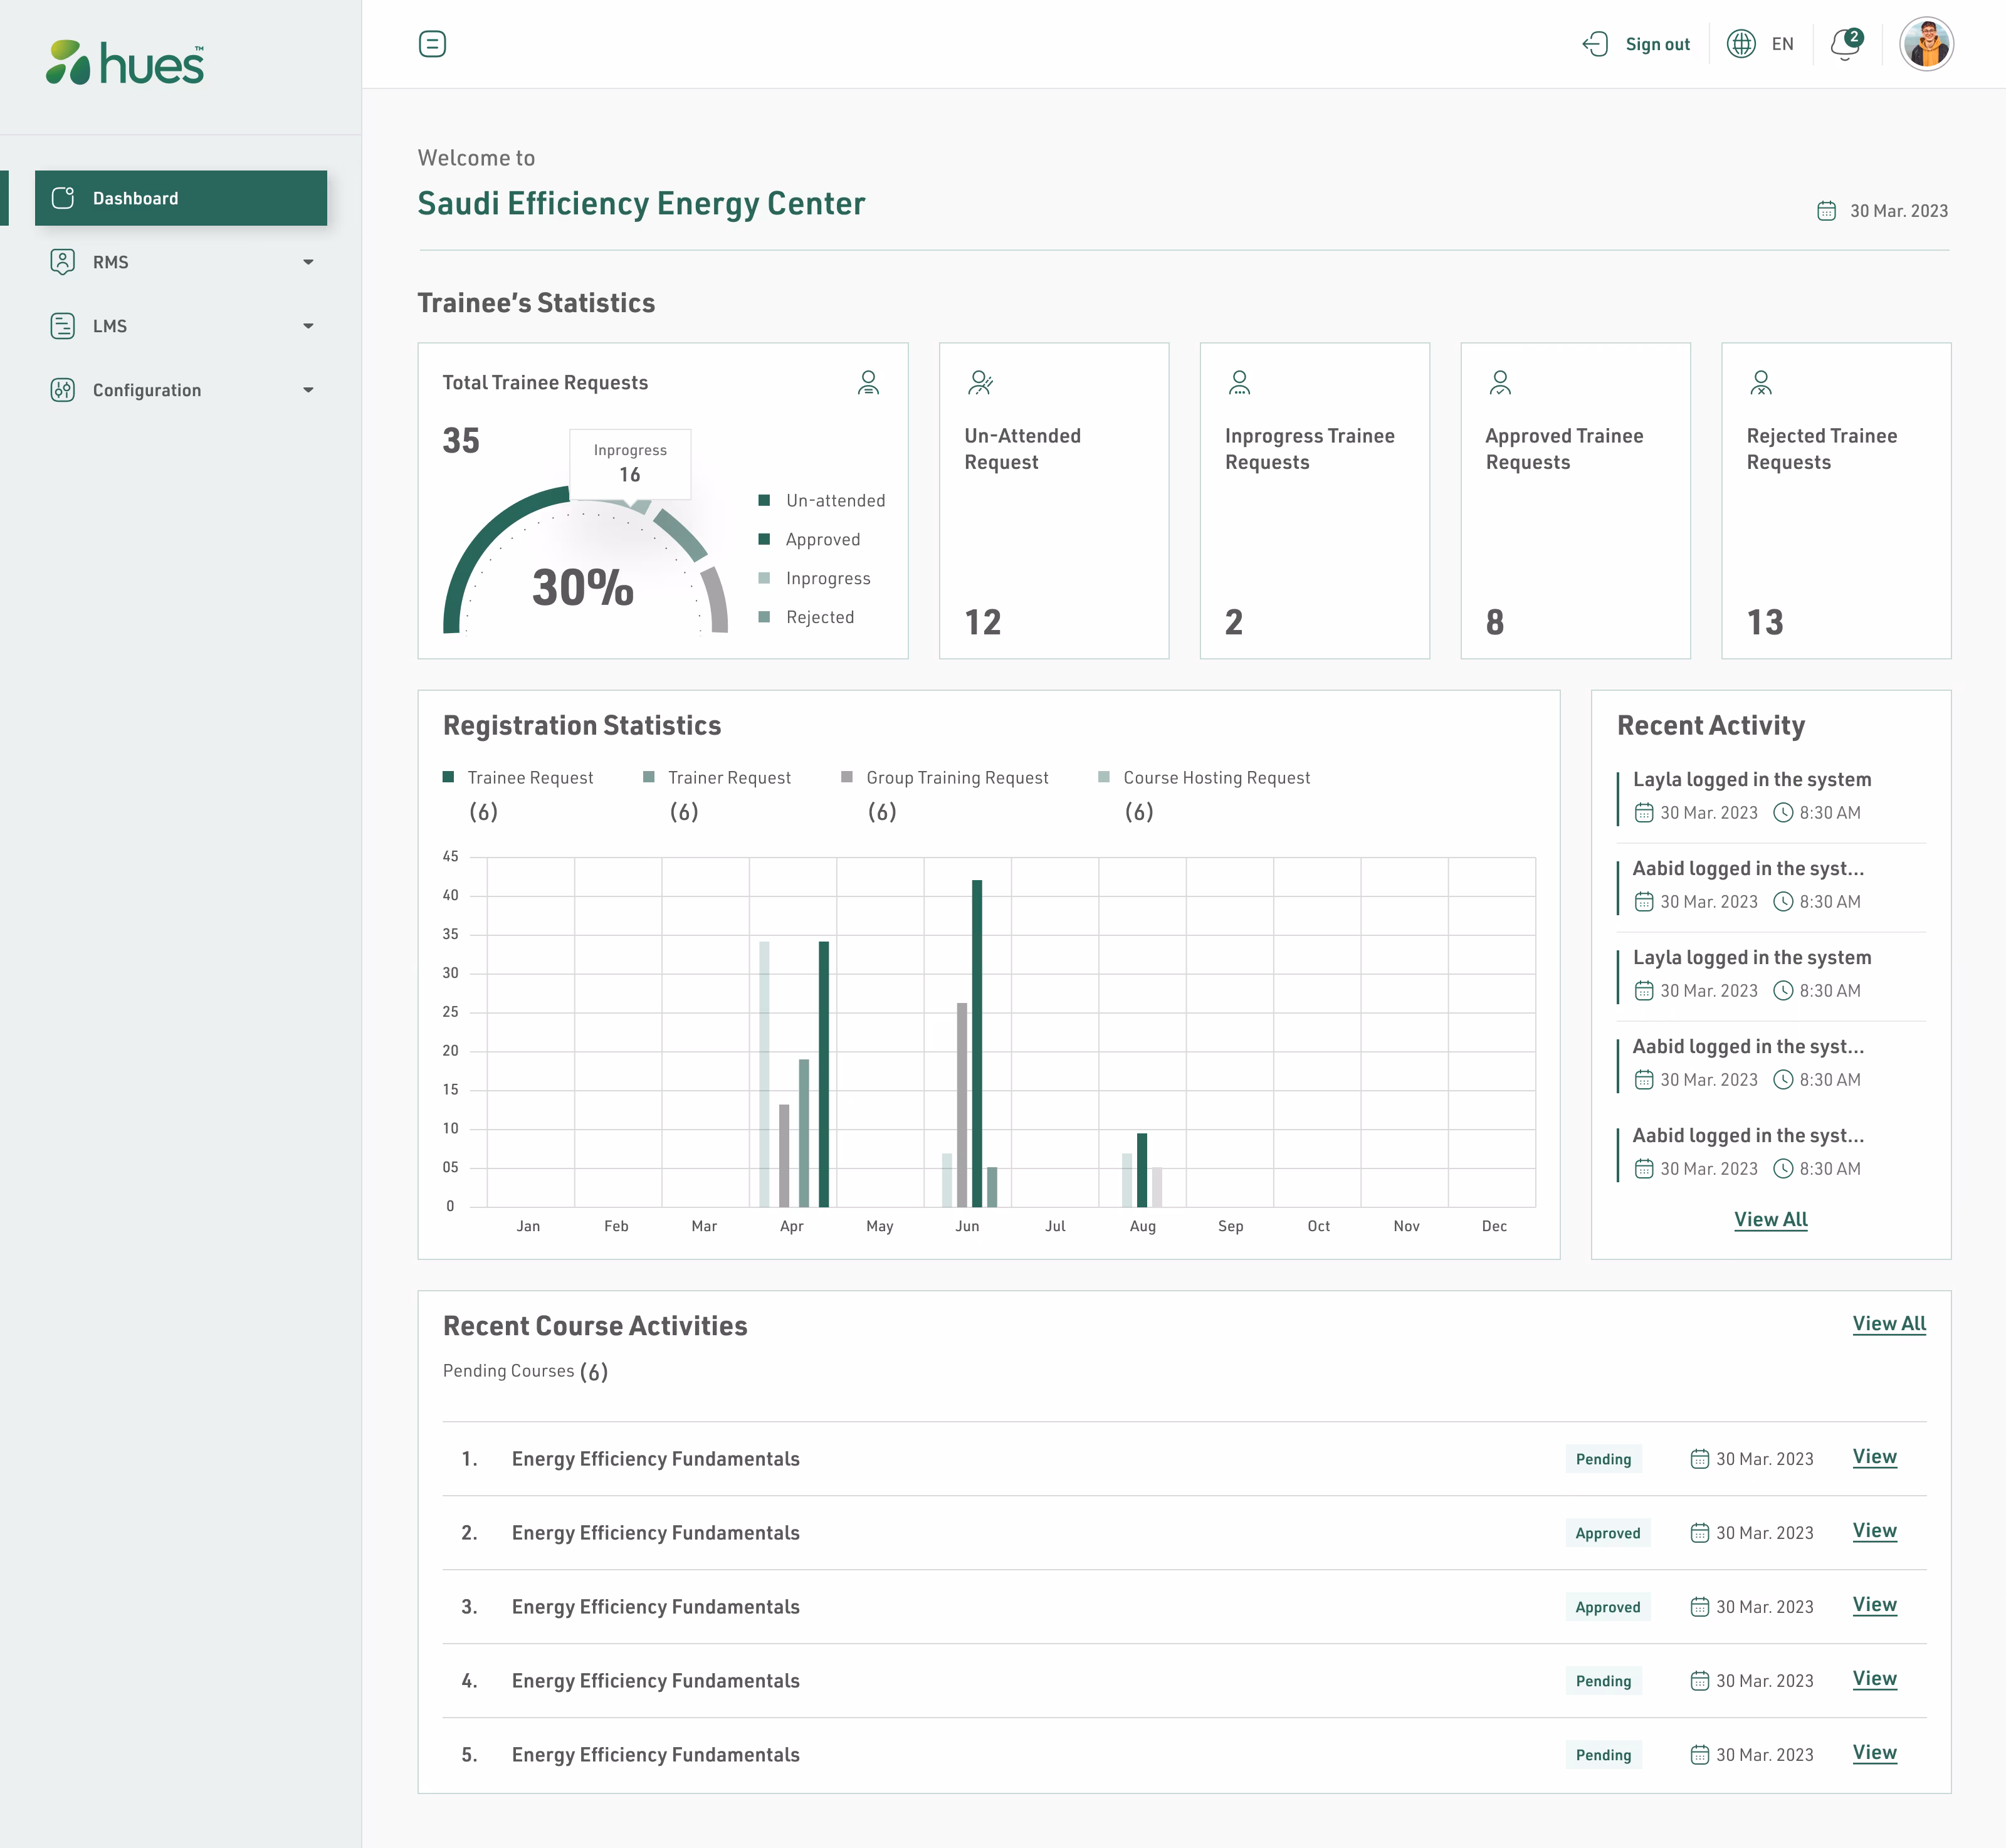
Task: Click the Un-Attended Request card icon
Action: 980,383
